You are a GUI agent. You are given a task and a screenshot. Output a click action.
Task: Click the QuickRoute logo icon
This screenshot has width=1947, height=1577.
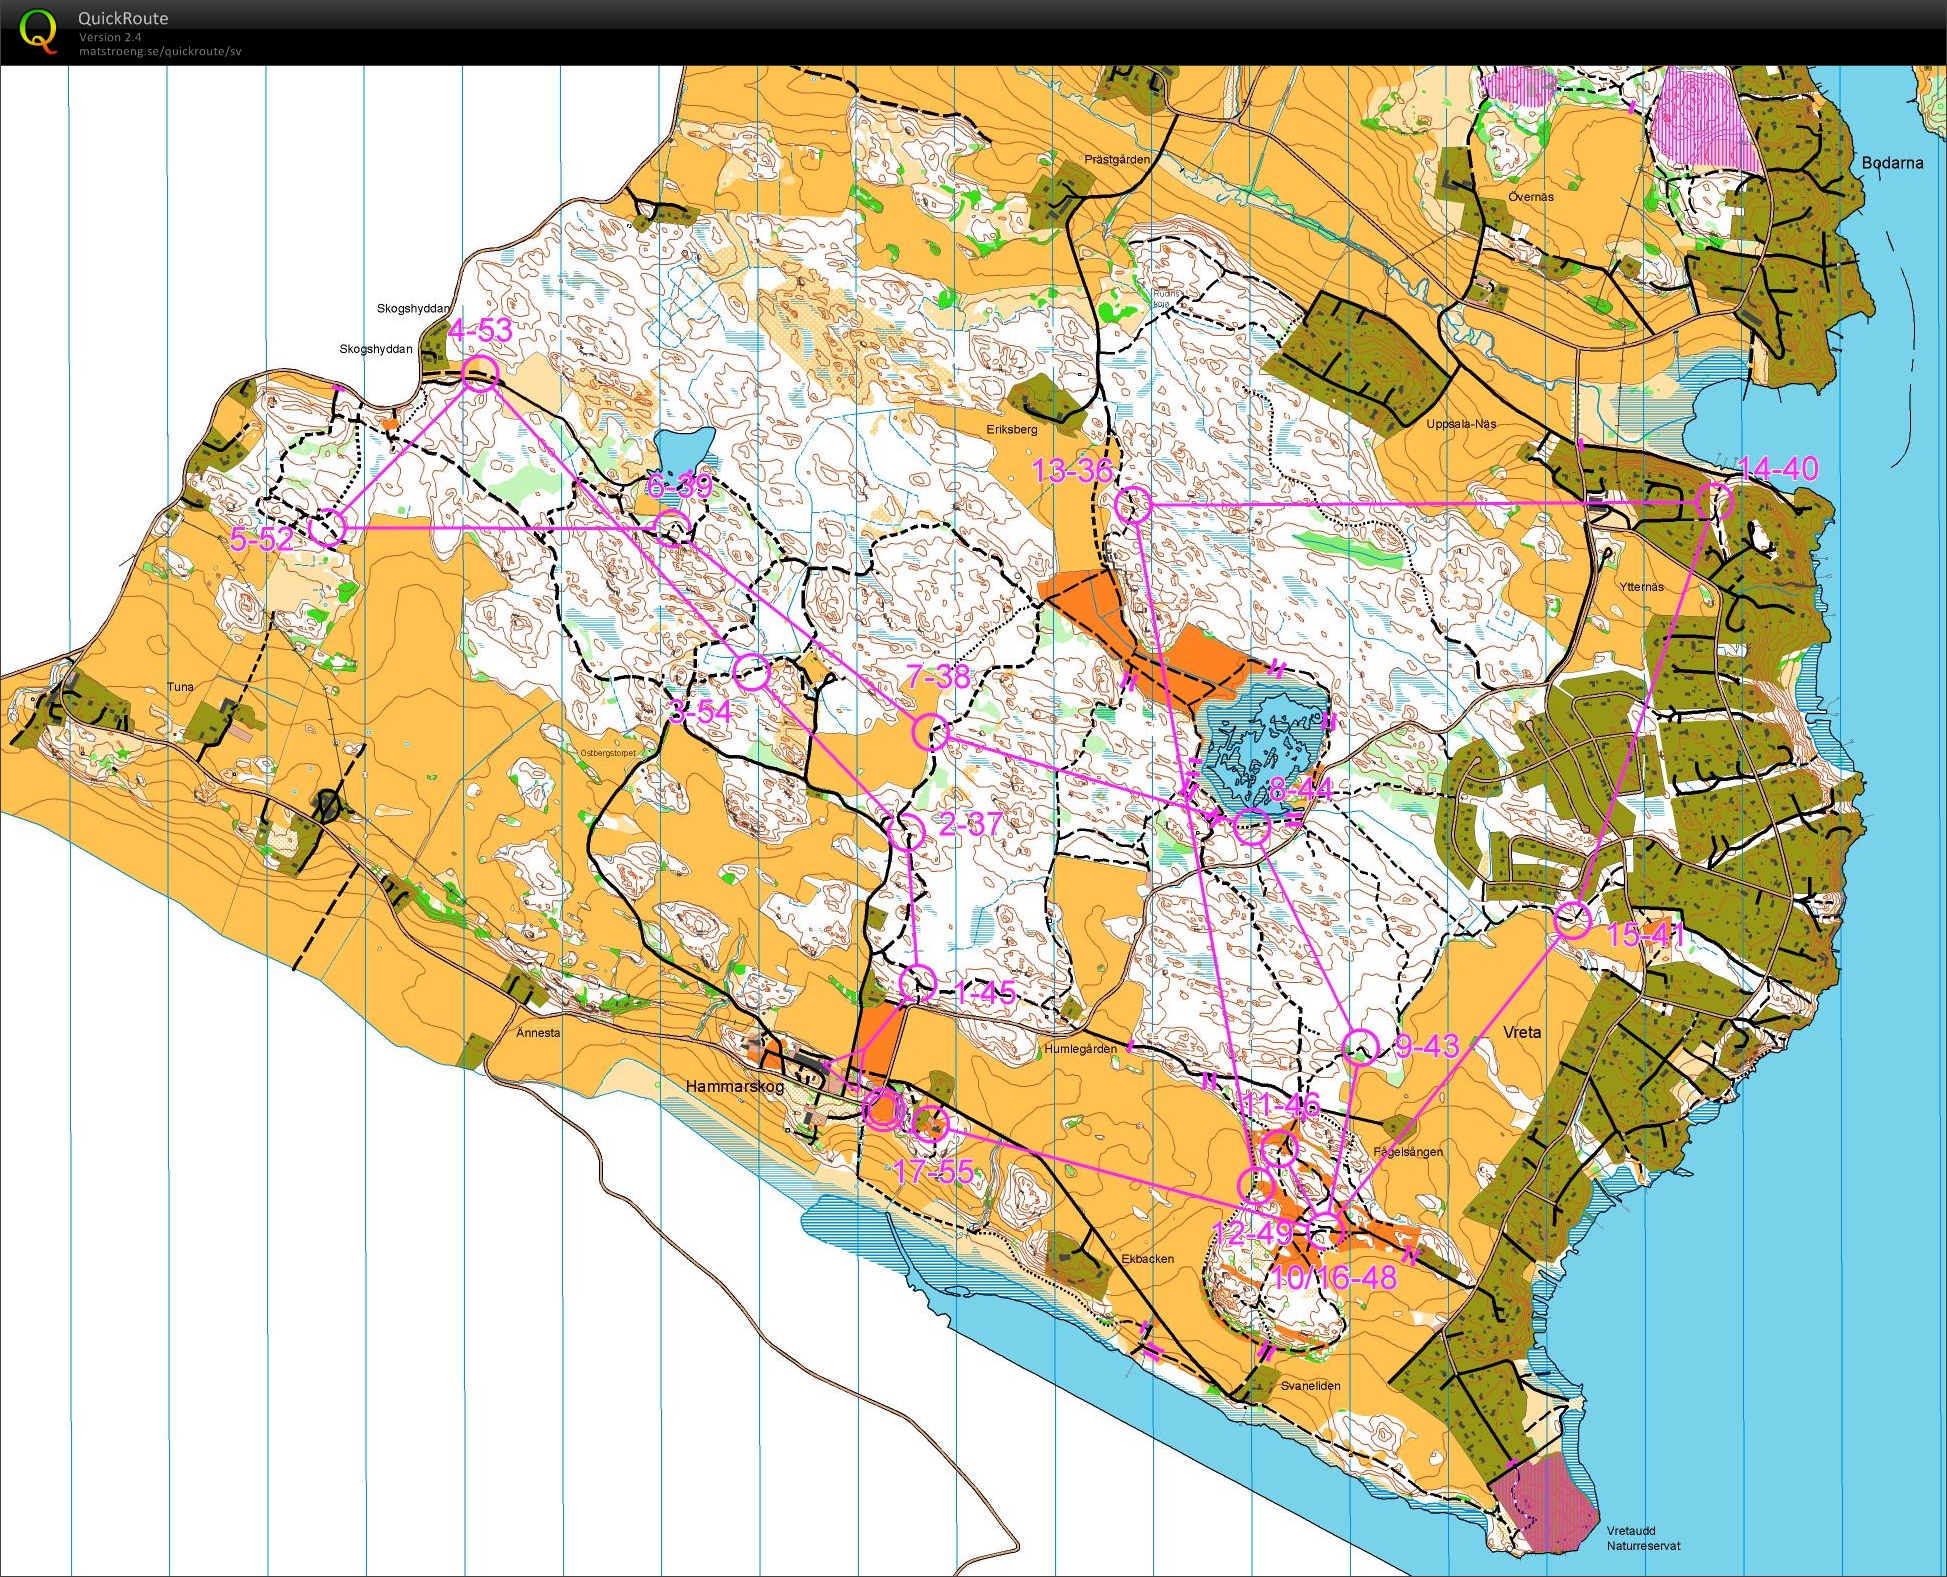(38, 31)
